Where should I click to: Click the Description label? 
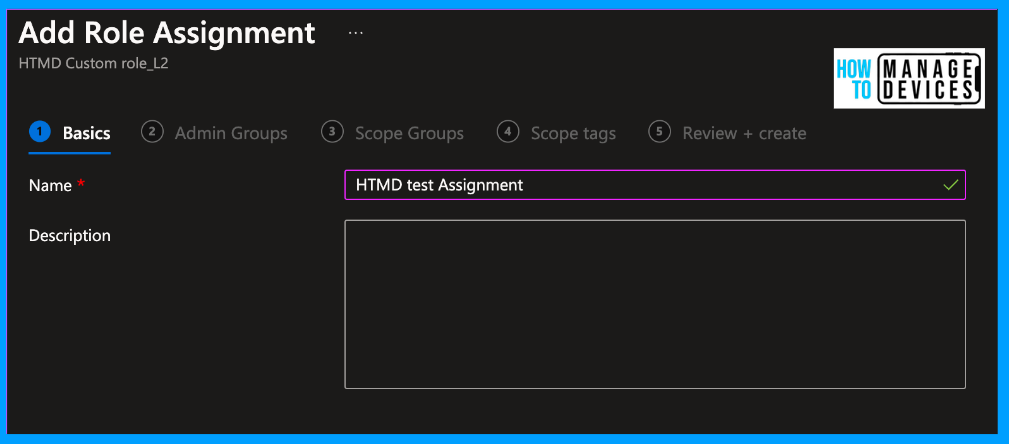pos(69,236)
